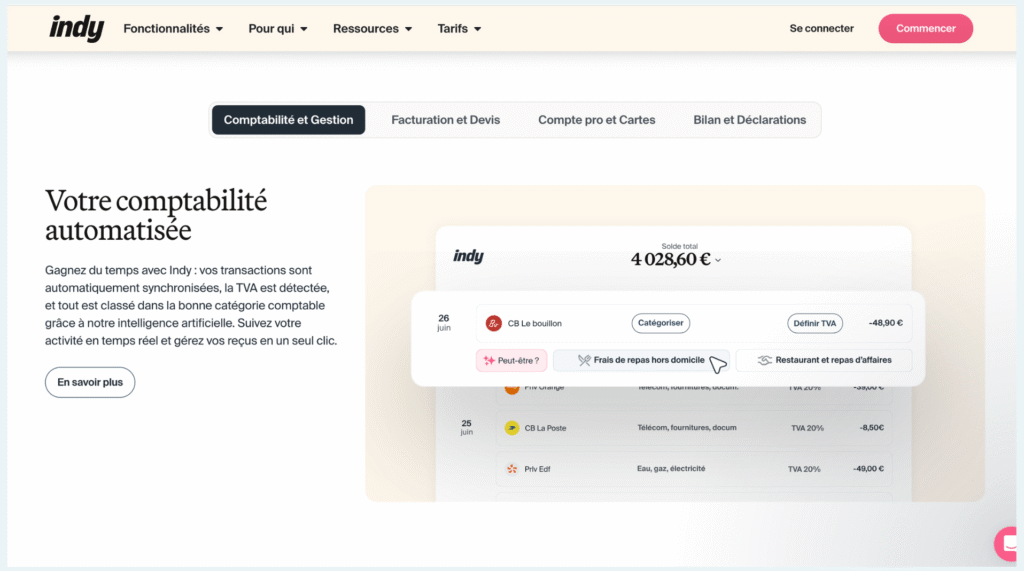Expand the Fonctionnalités menu
The height and width of the screenshot is (571, 1024).
click(173, 29)
